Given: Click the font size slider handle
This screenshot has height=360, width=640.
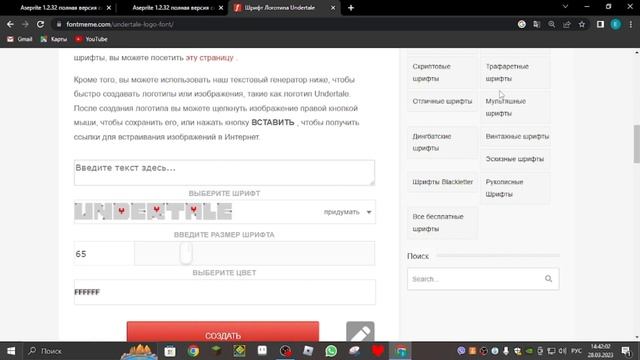Looking at the screenshot, I should point(186,253).
